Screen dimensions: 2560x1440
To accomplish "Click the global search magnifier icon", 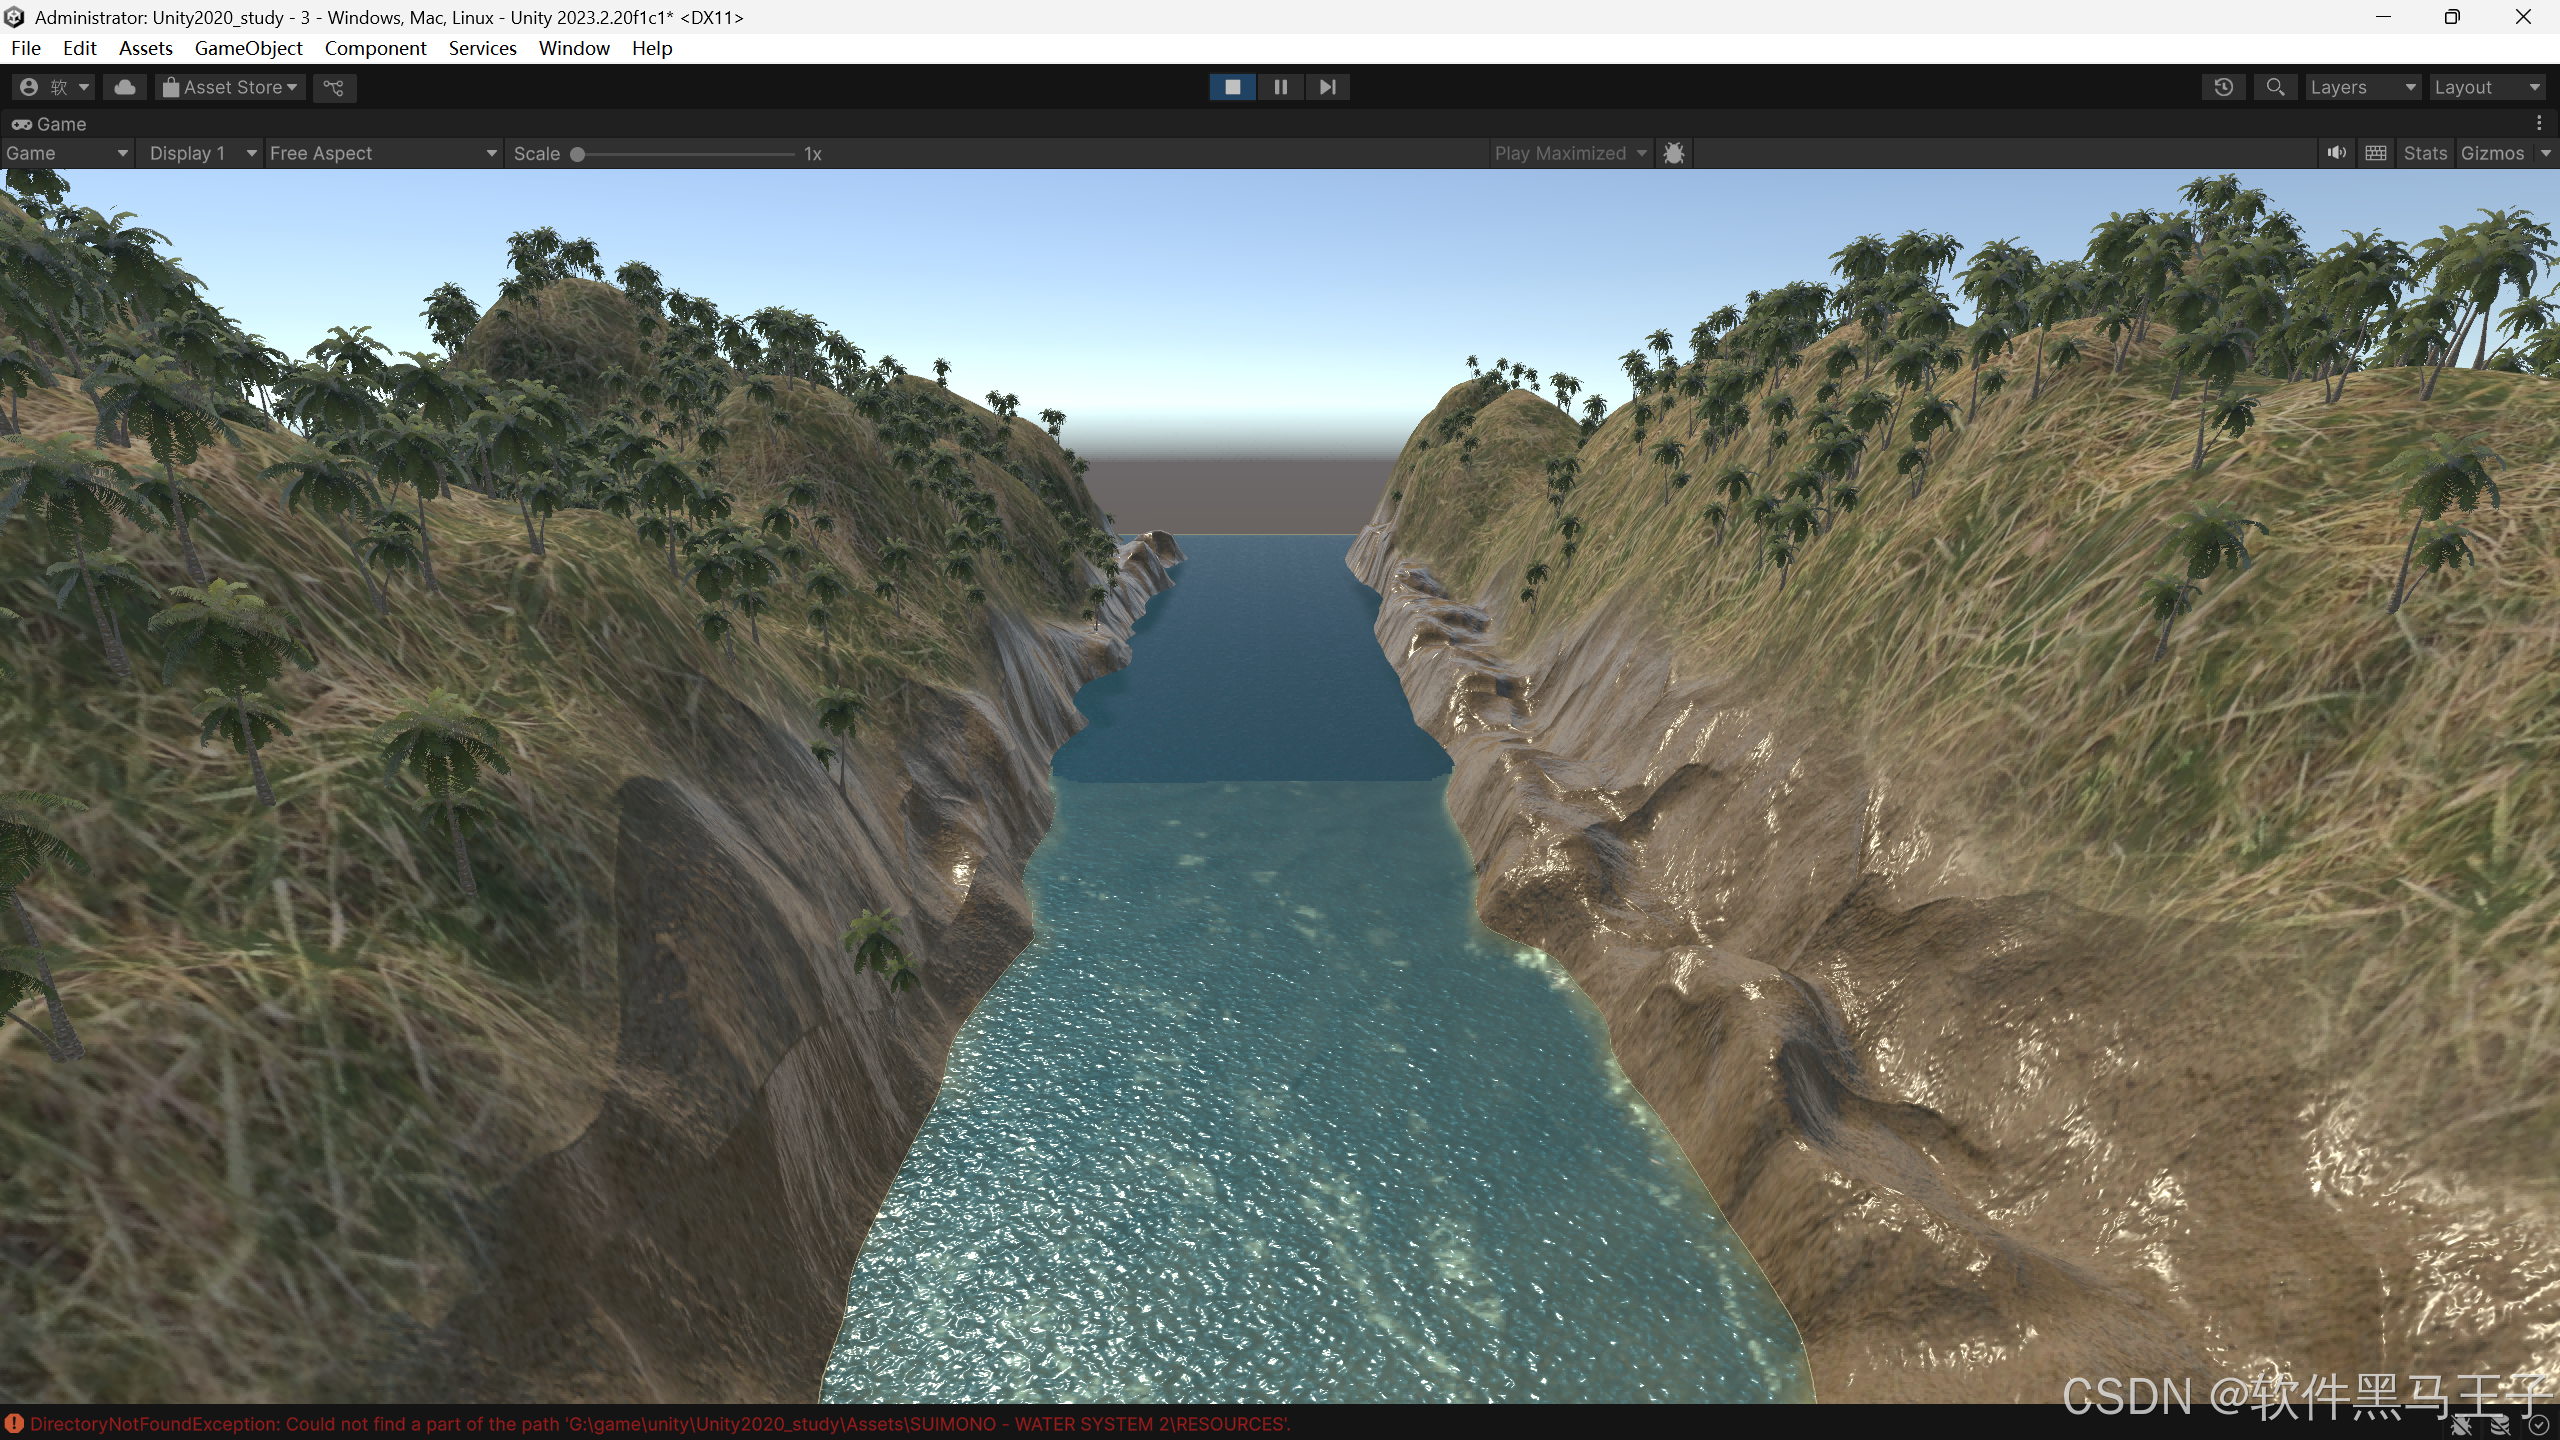I will (2275, 87).
